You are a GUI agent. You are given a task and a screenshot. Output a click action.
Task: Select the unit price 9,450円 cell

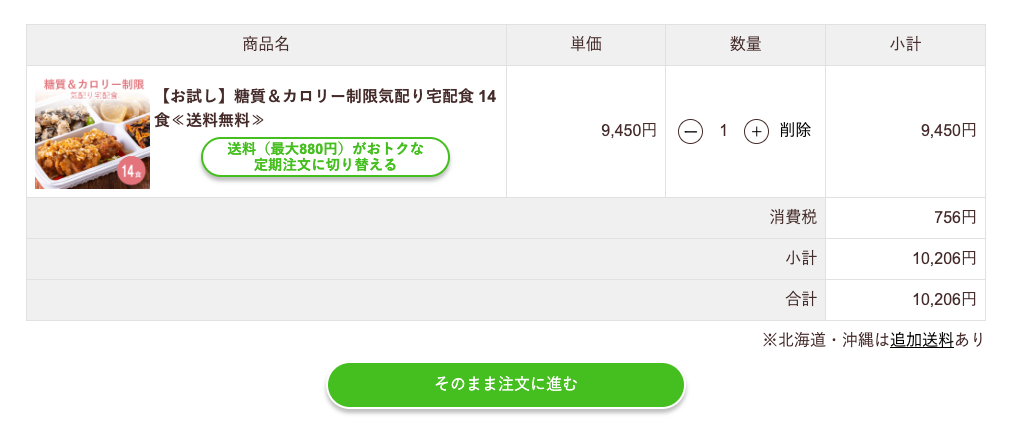point(586,131)
